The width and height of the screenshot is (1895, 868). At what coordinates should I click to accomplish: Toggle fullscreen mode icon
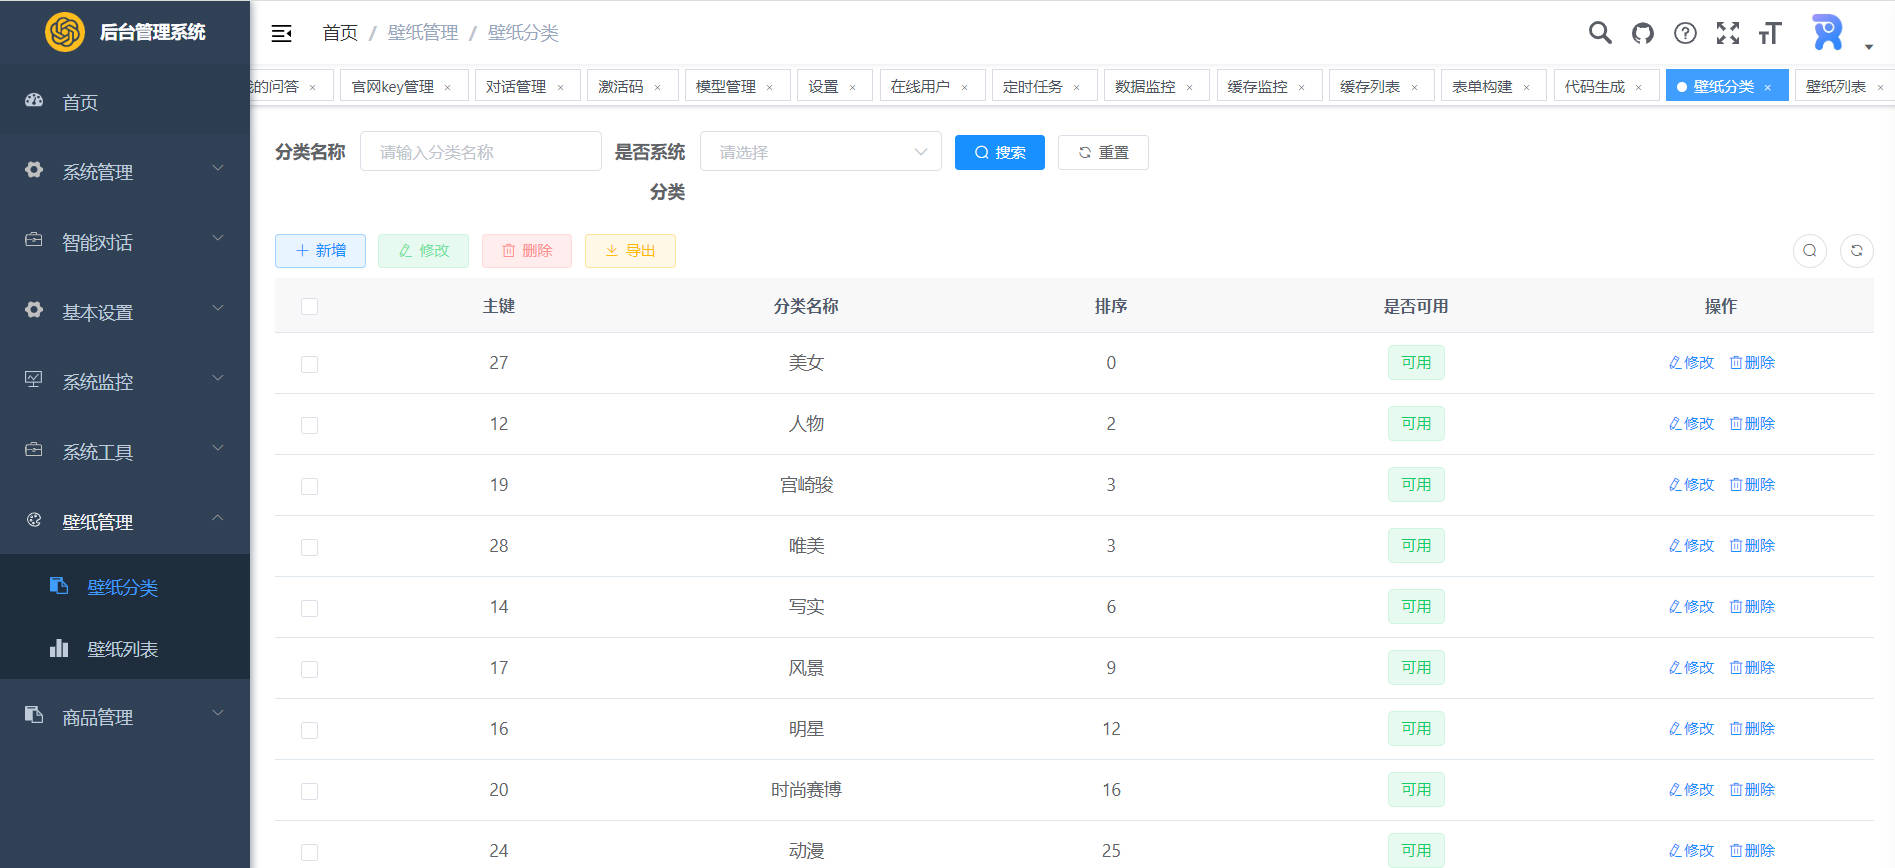coord(1728,33)
